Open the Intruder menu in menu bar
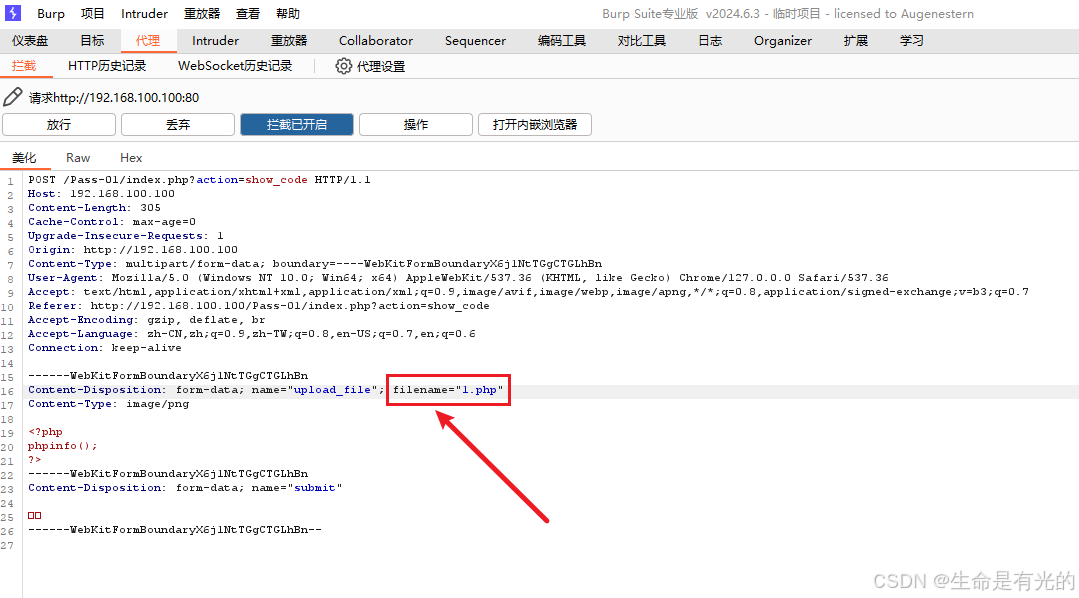Viewport: 1079px width, 598px height. click(x=144, y=14)
